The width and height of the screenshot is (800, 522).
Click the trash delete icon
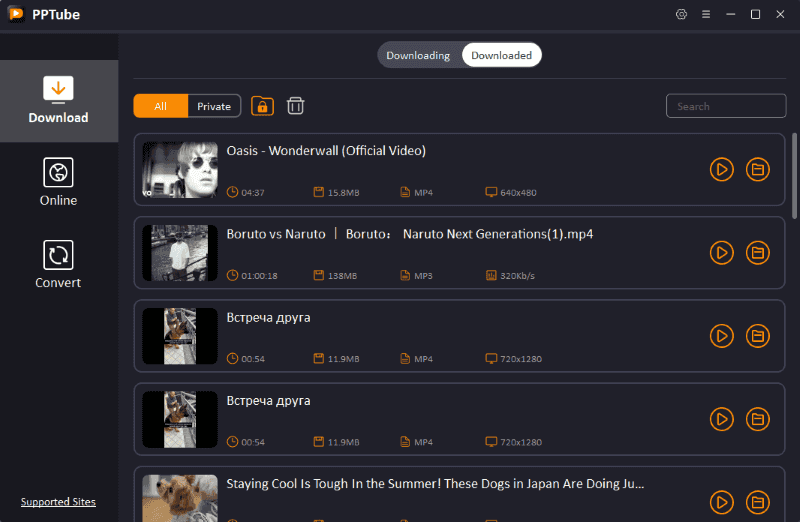tap(296, 106)
